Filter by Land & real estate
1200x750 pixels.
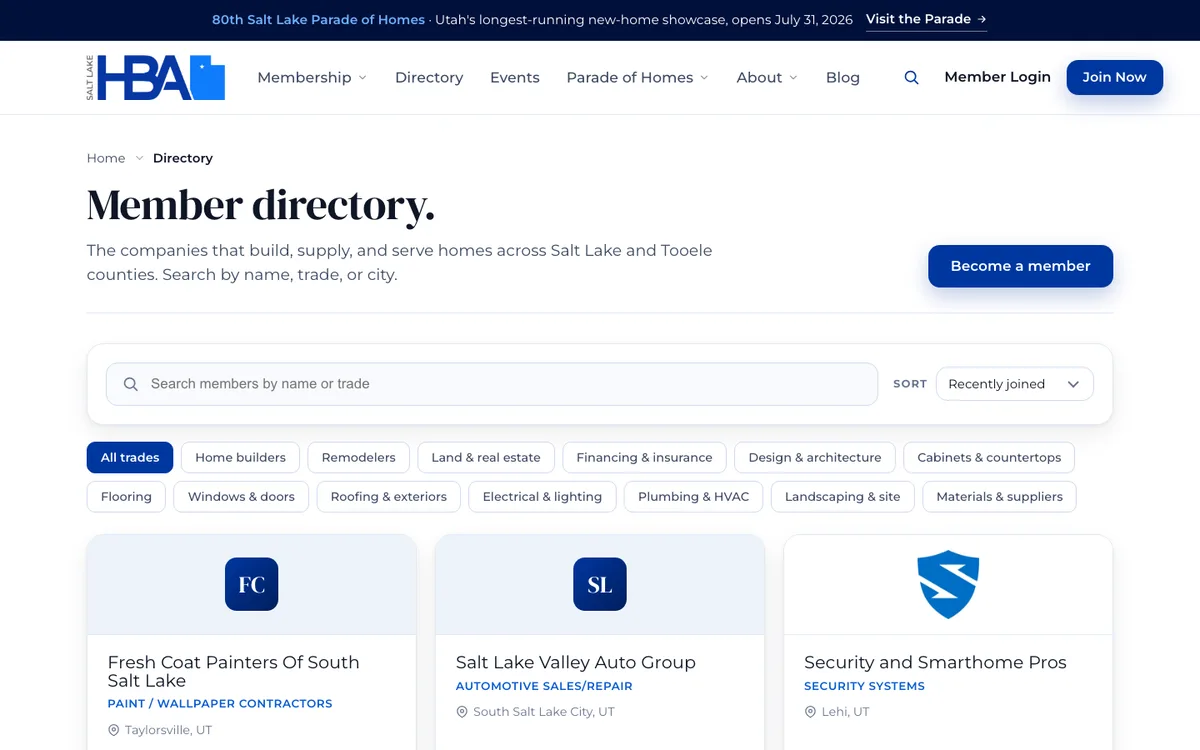pyautogui.click(x=486, y=457)
